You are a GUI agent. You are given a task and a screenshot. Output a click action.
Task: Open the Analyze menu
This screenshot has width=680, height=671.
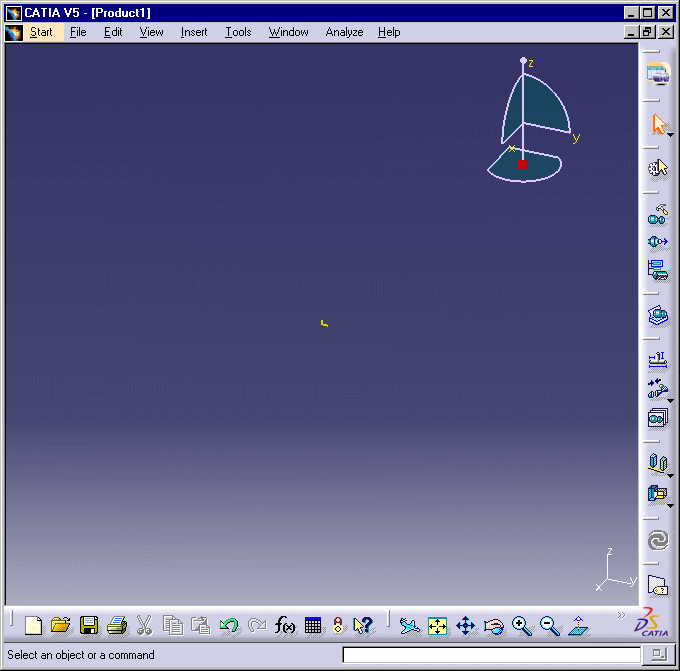pyautogui.click(x=344, y=32)
